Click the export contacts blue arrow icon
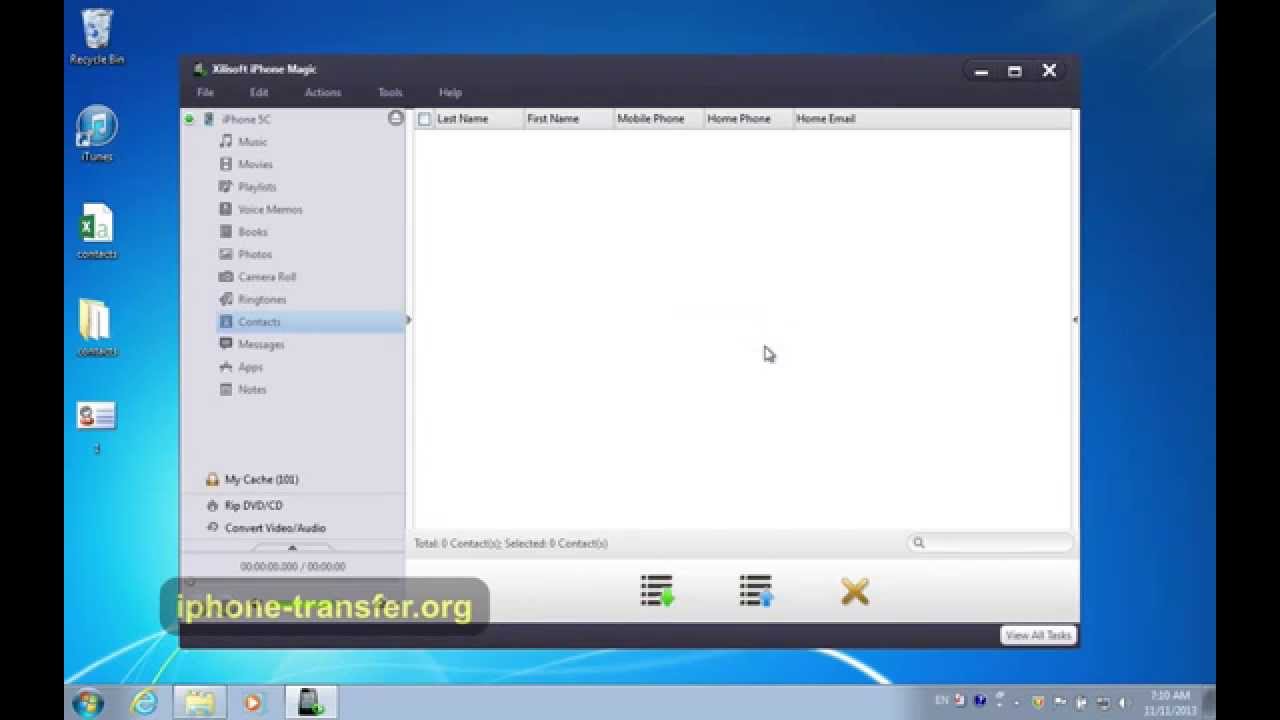This screenshot has height=720, width=1280. coord(756,591)
